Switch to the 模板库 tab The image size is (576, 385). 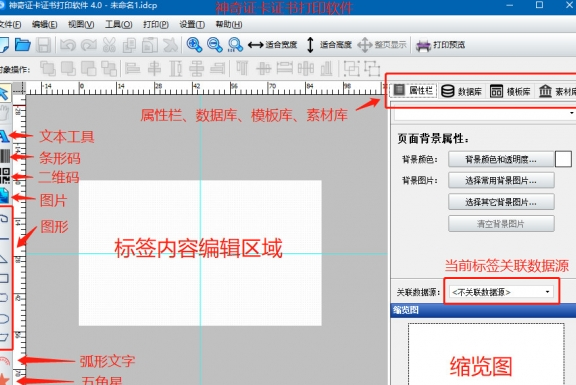(x=510, y=91)
